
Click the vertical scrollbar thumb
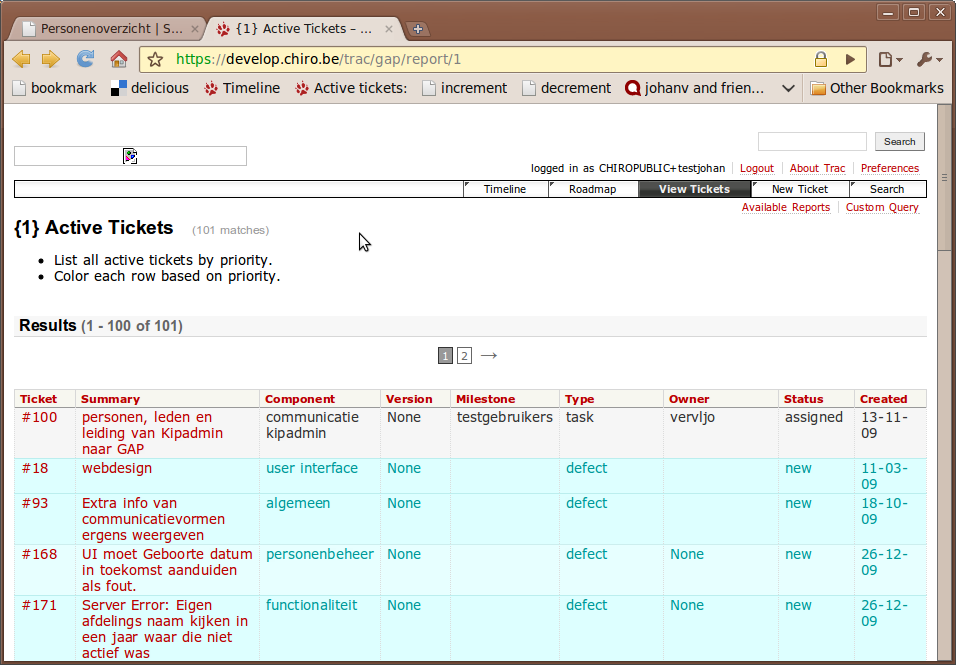(x=944, y=178)
